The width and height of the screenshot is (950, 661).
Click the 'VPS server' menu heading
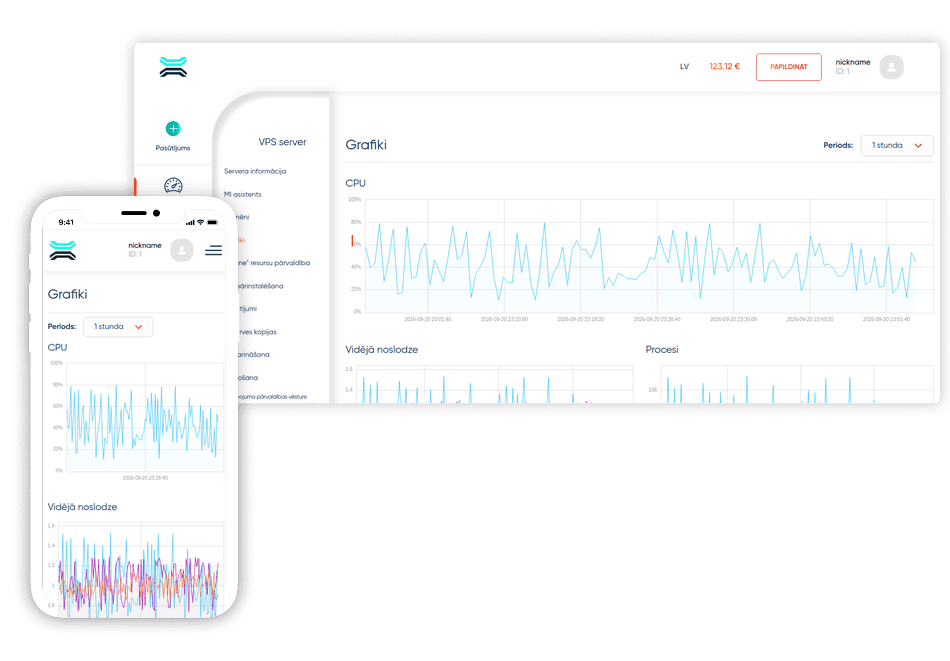coord(282,142)
